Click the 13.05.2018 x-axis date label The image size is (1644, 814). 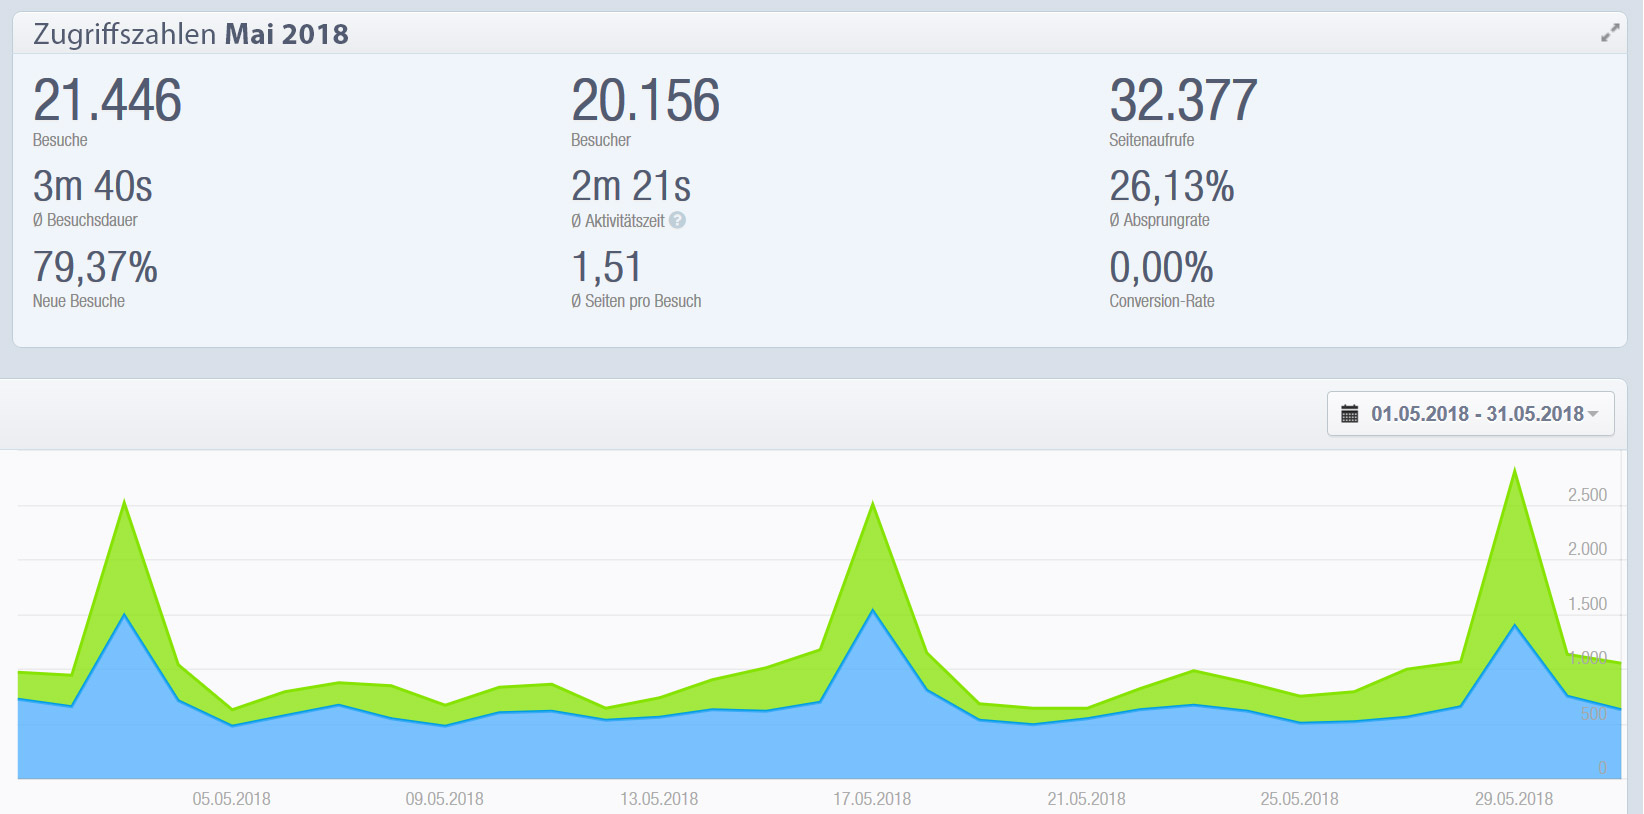[x=659, y=799]
